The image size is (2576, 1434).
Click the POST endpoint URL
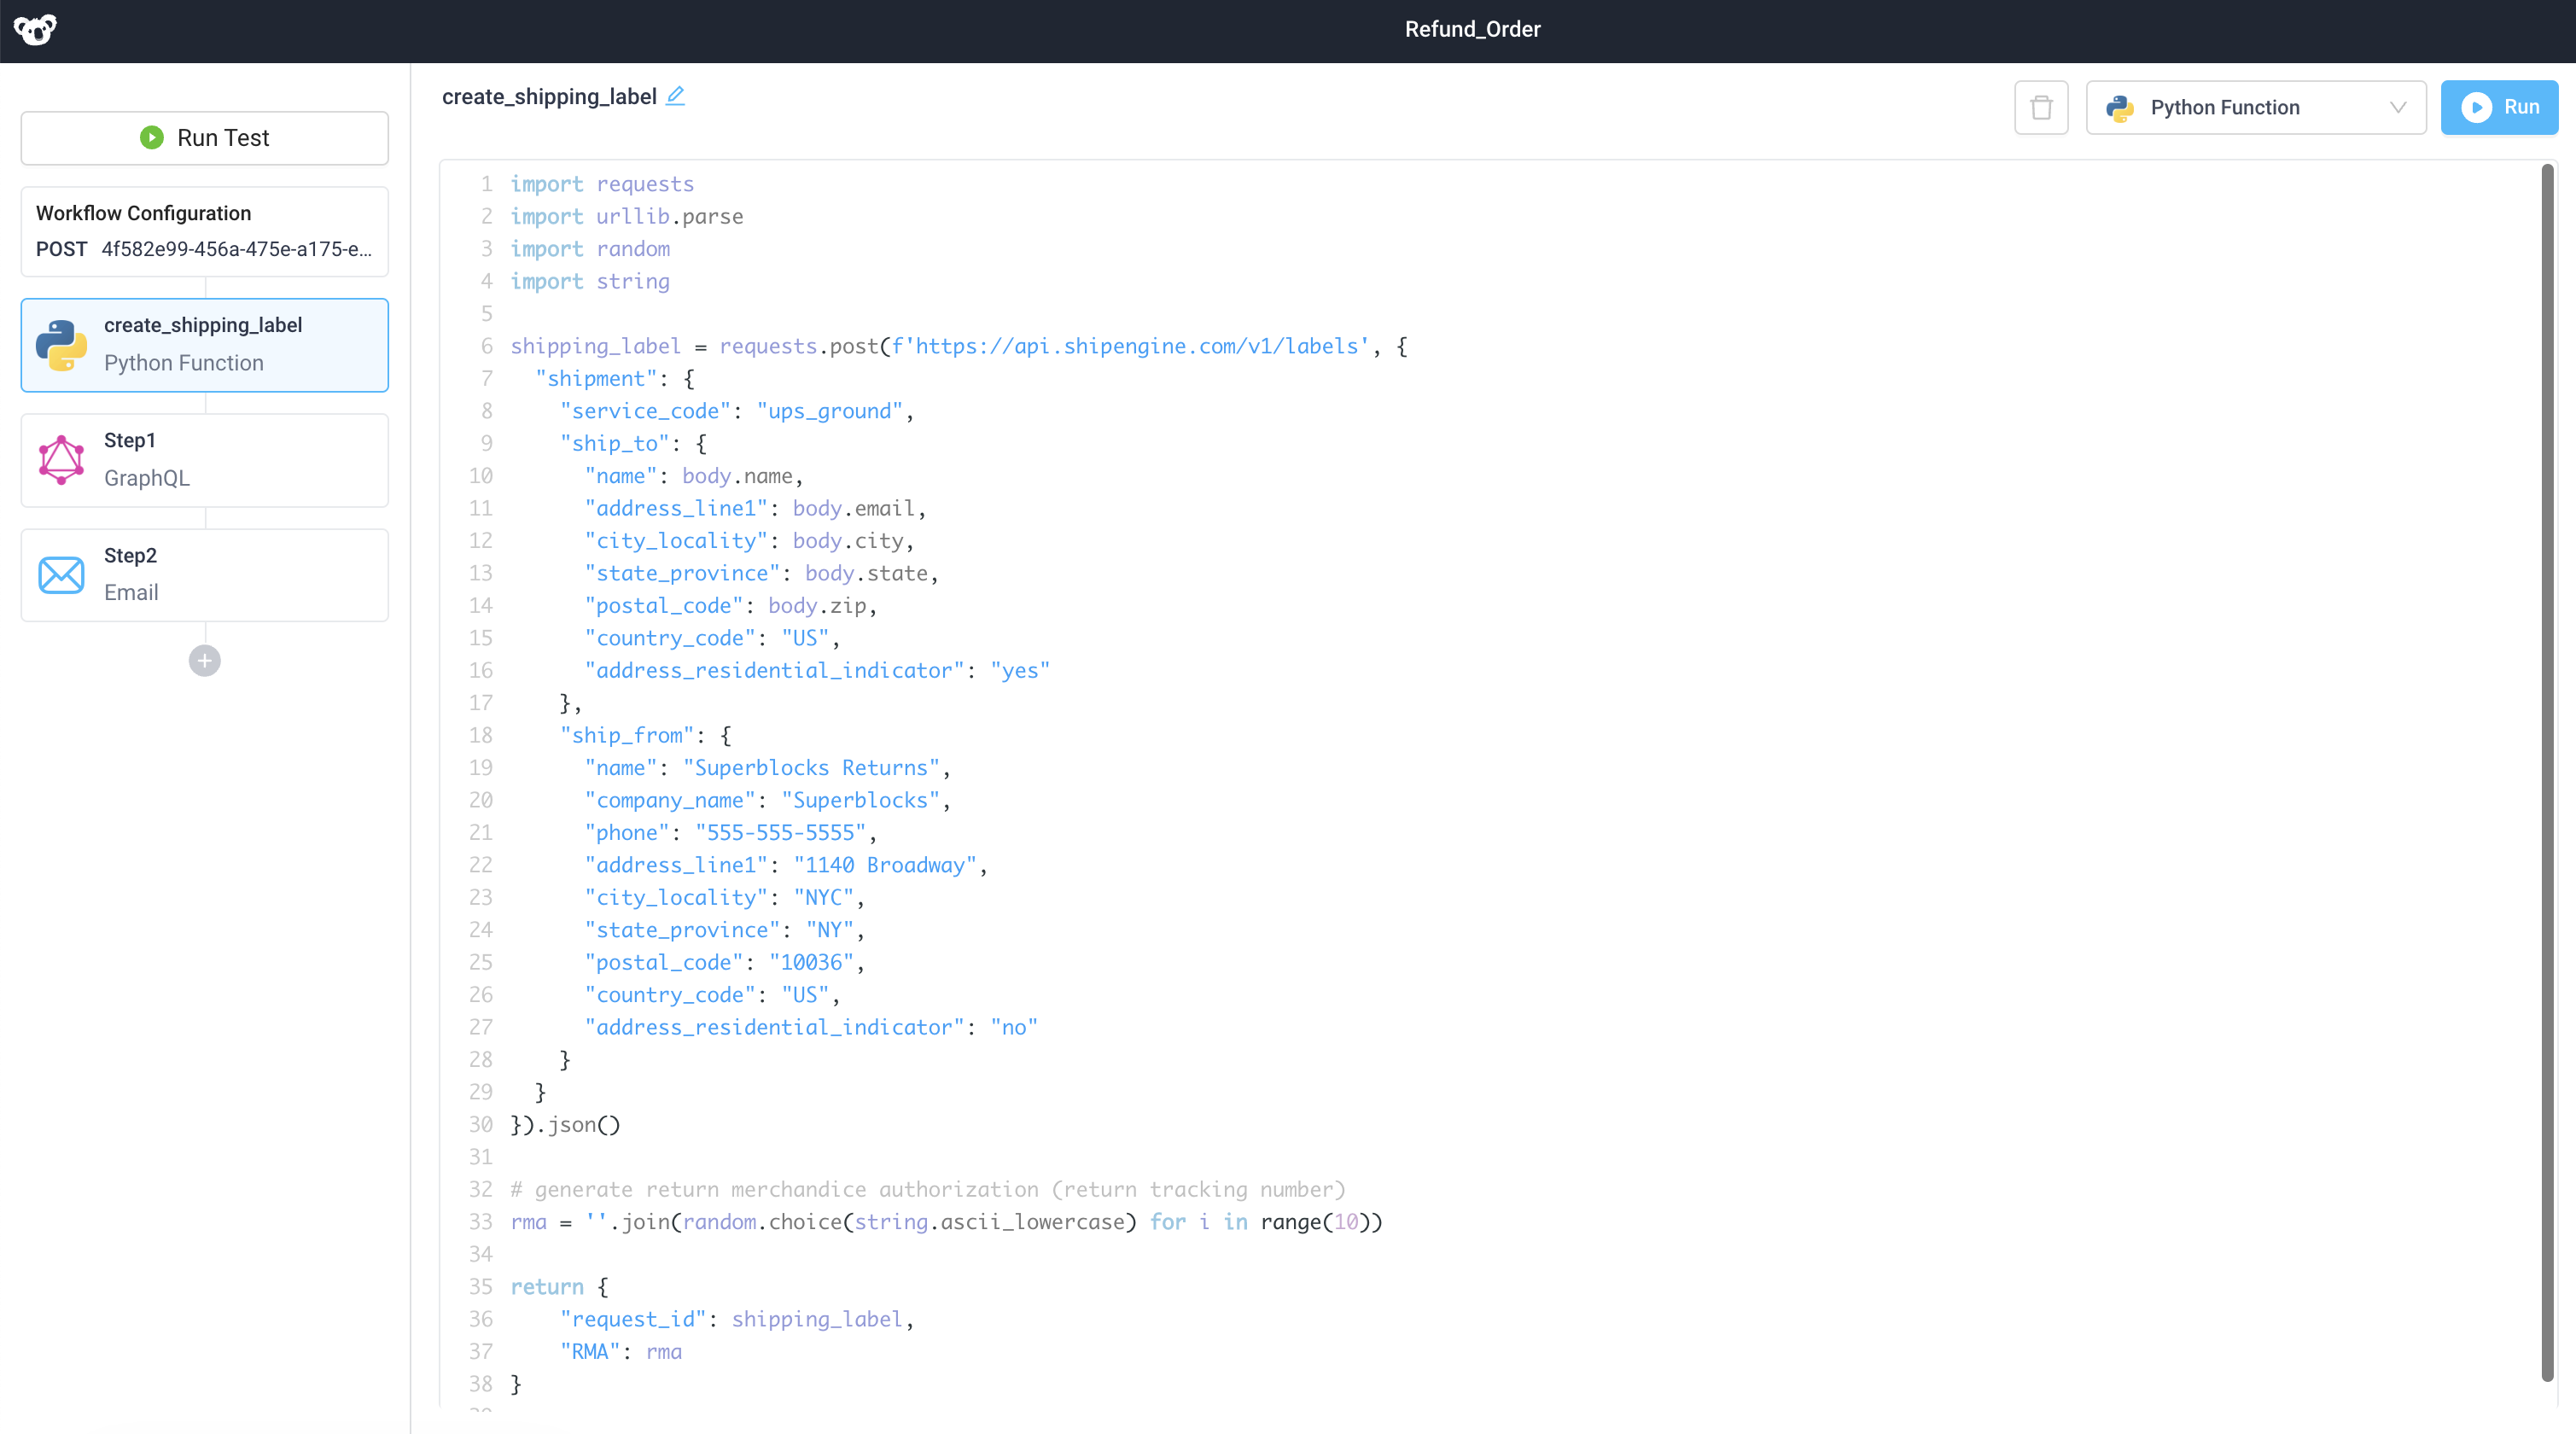[x=234, y=250]
